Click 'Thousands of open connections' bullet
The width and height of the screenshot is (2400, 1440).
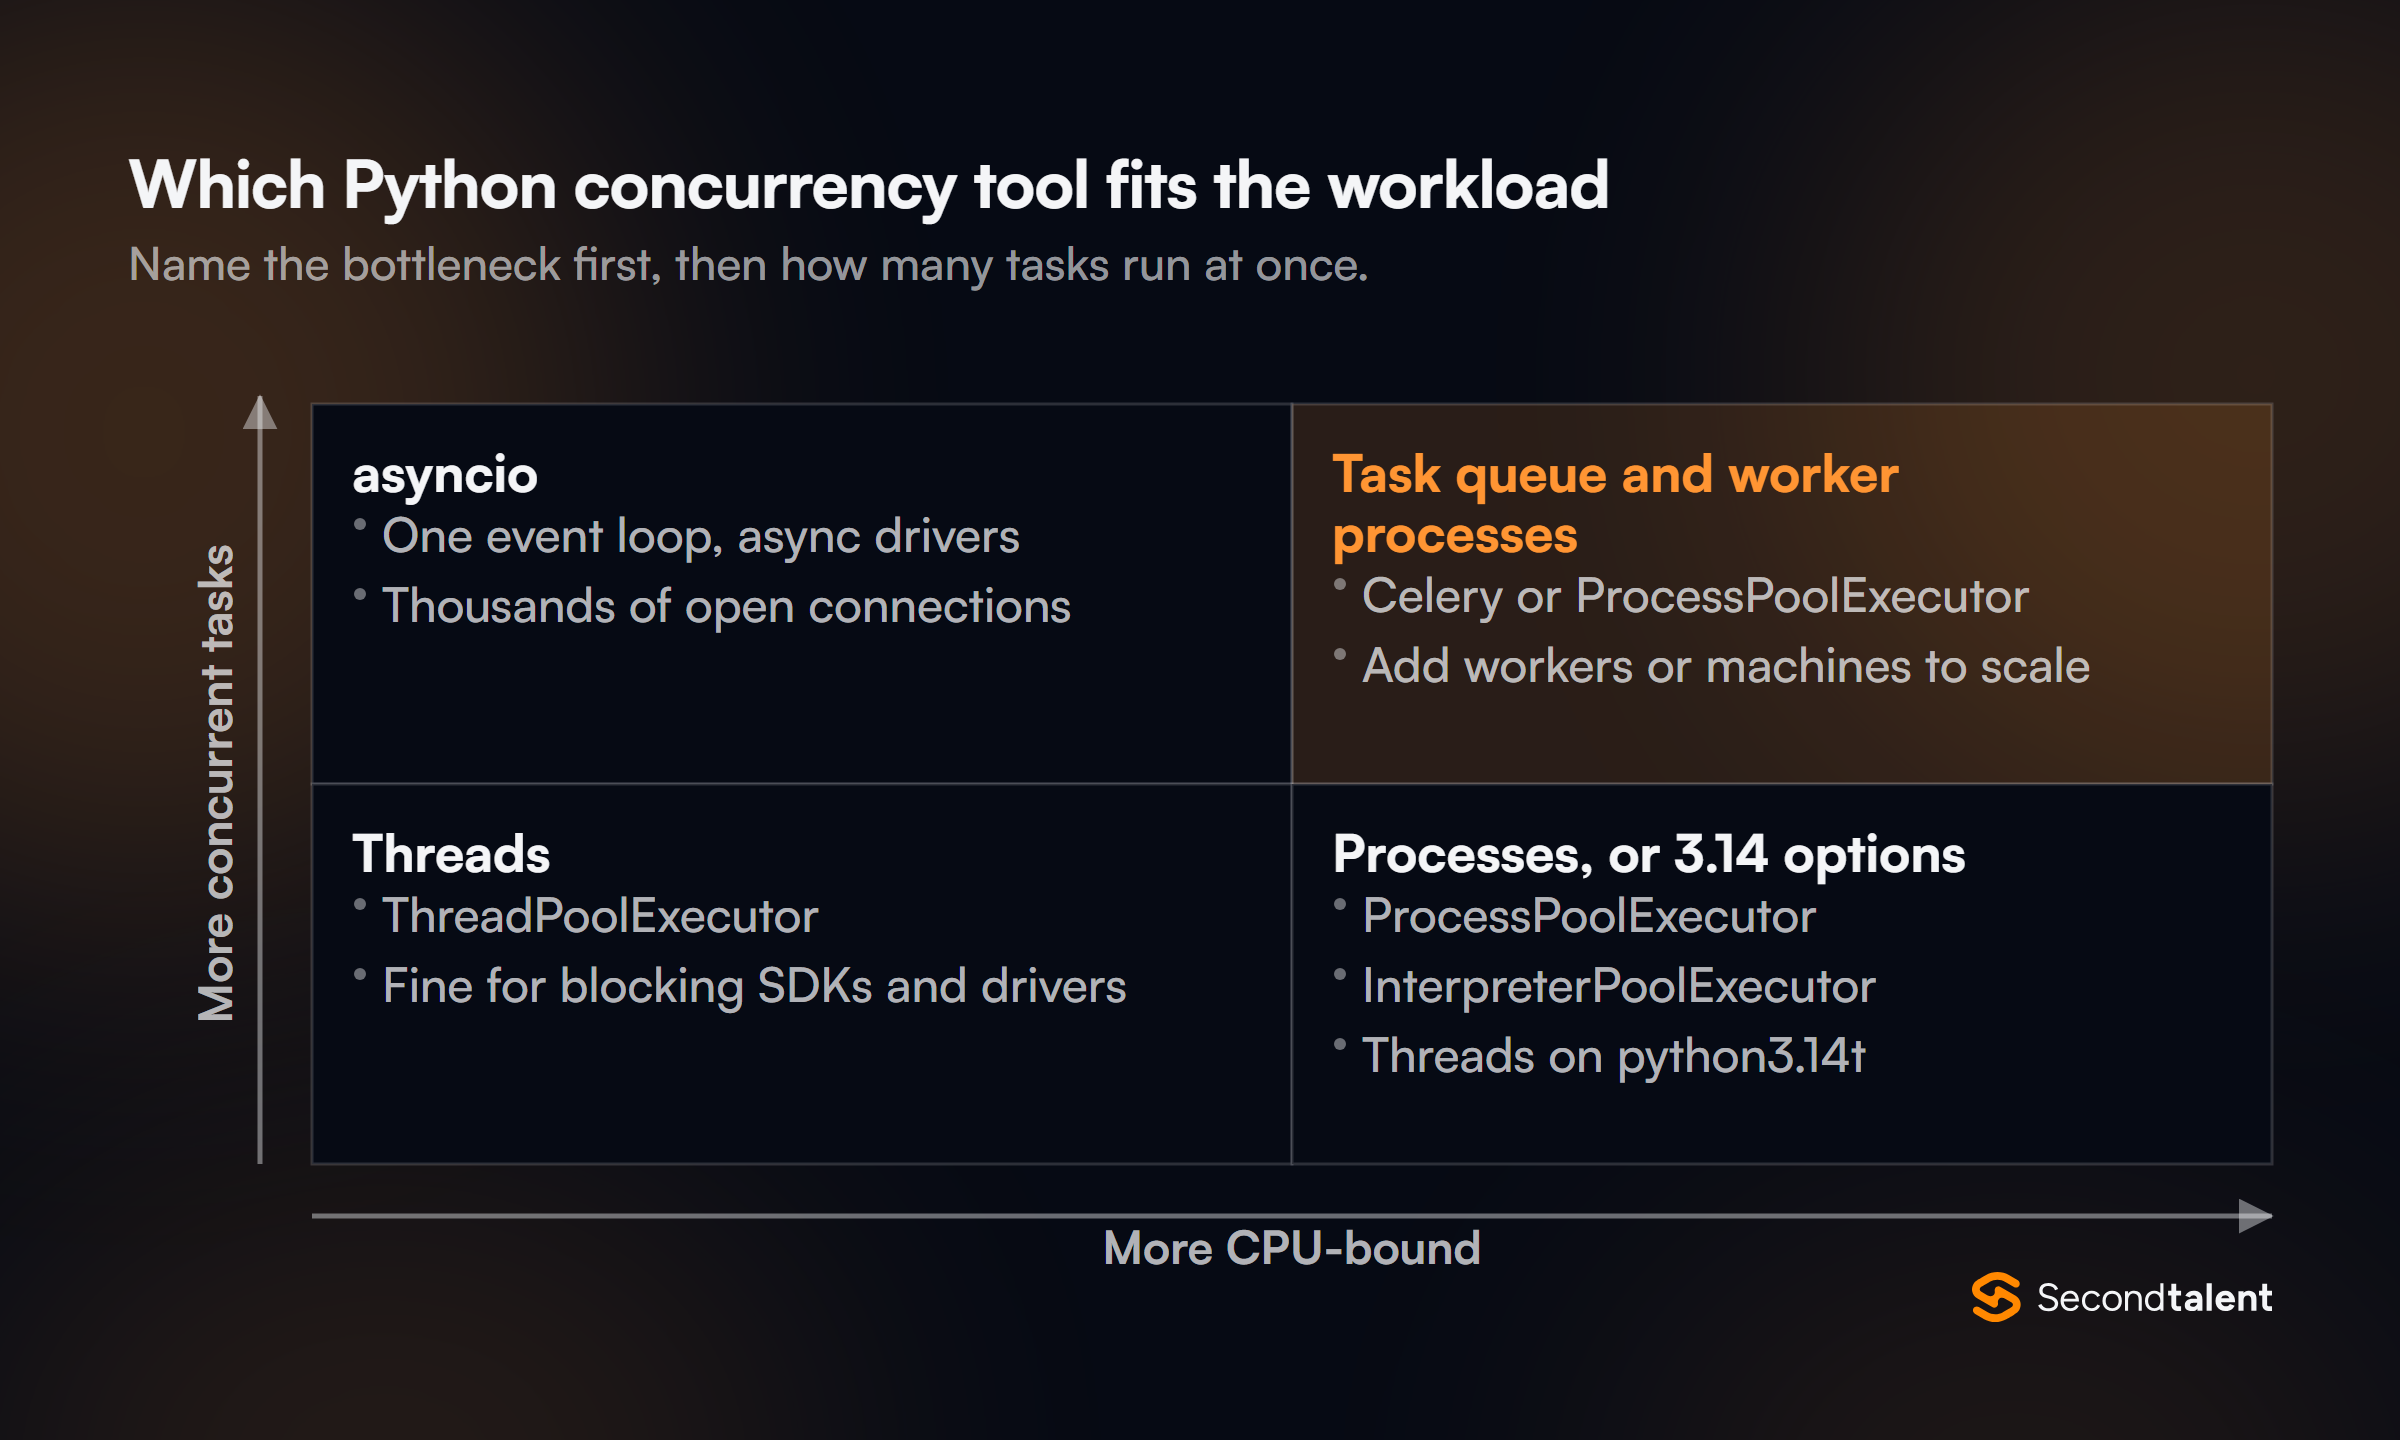click(726, 607)
